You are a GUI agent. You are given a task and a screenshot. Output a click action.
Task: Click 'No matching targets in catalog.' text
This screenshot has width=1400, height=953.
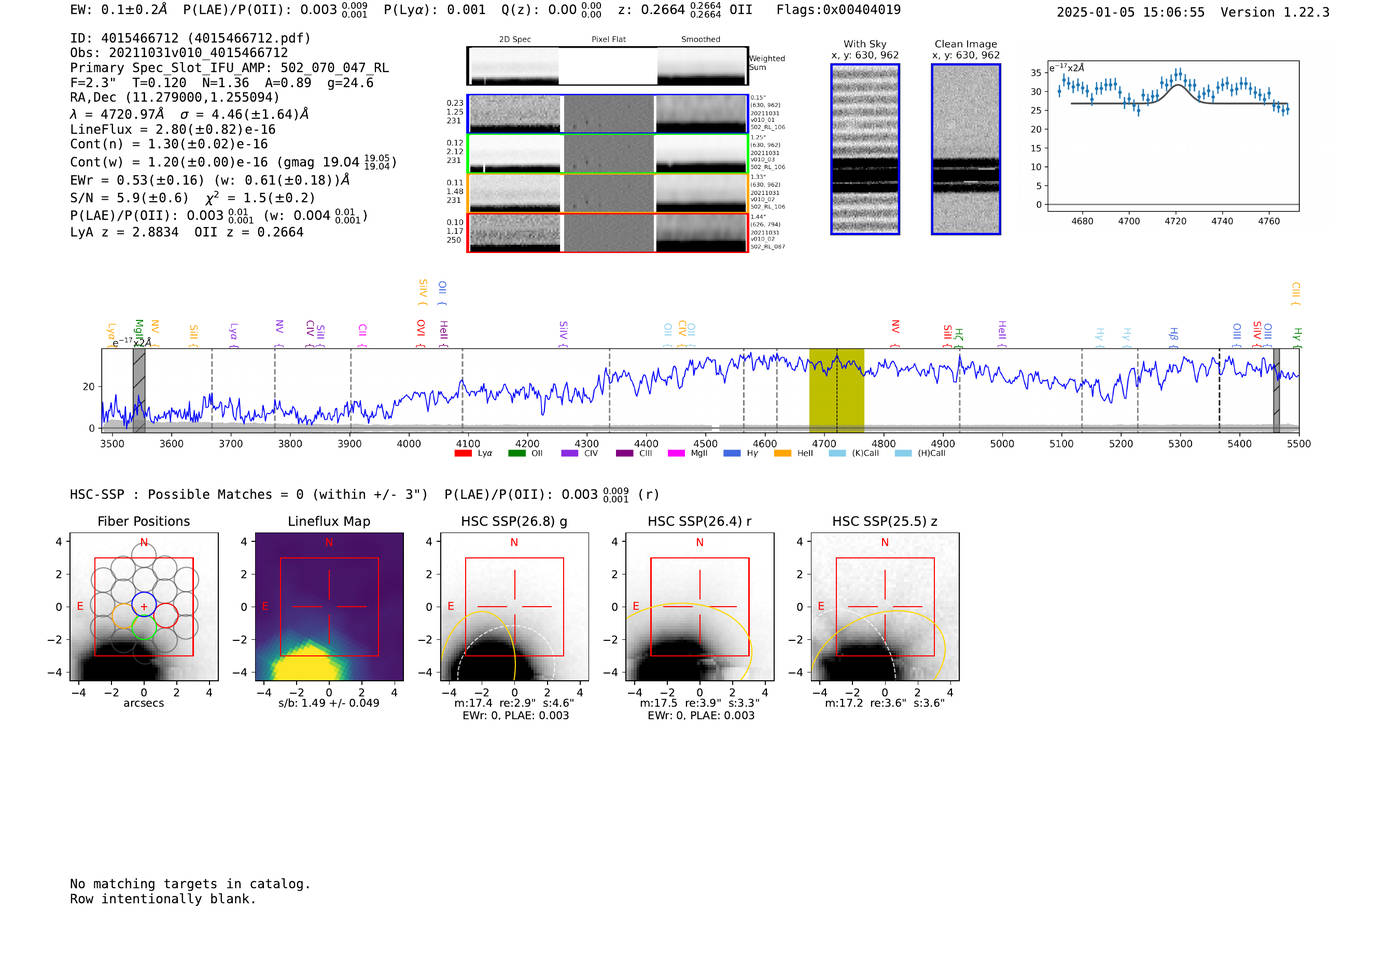point(190,884)
